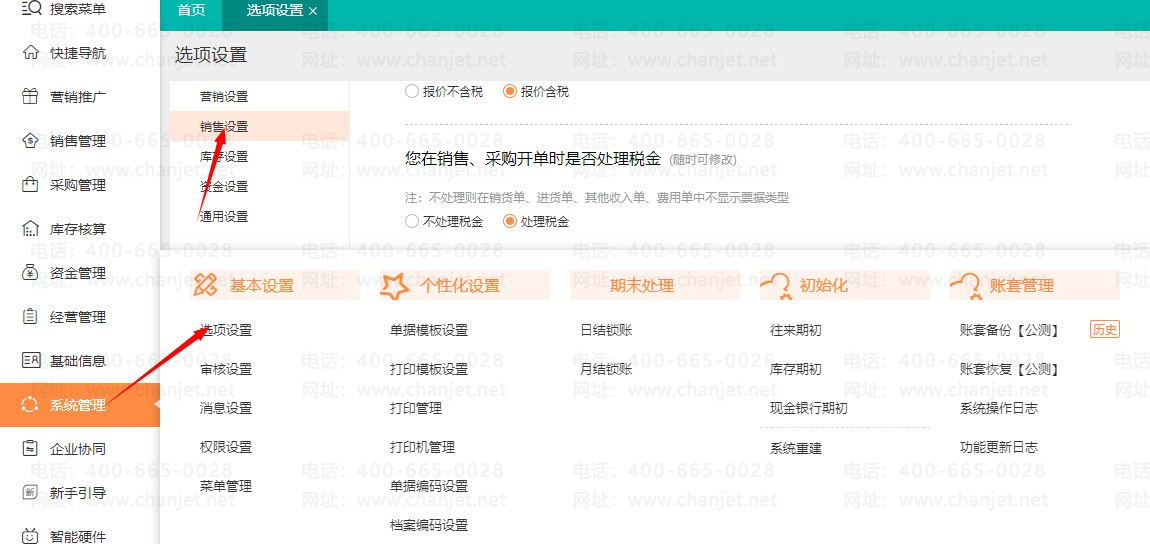The width and height of the screenshot is (1150, 544).
Task: Click the 初始化 cloud gear icon
Action: (775, 286)
